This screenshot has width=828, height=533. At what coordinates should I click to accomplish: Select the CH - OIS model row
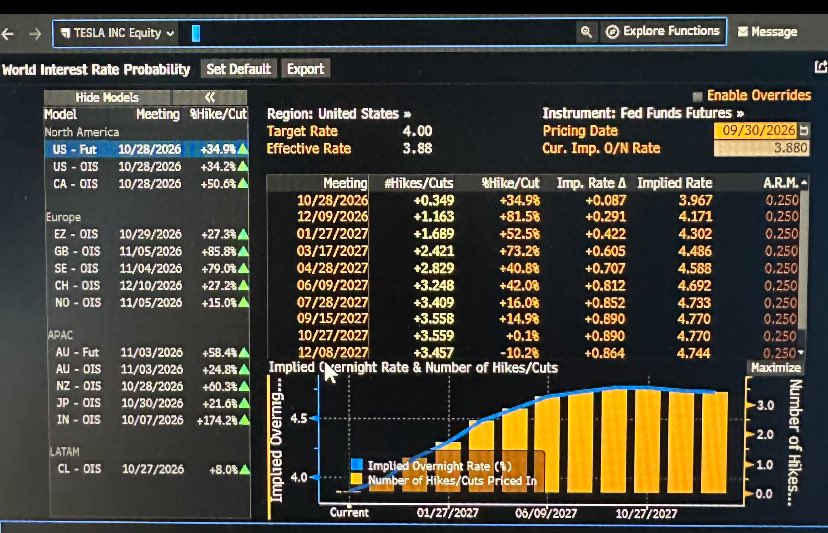pos(146,285)
